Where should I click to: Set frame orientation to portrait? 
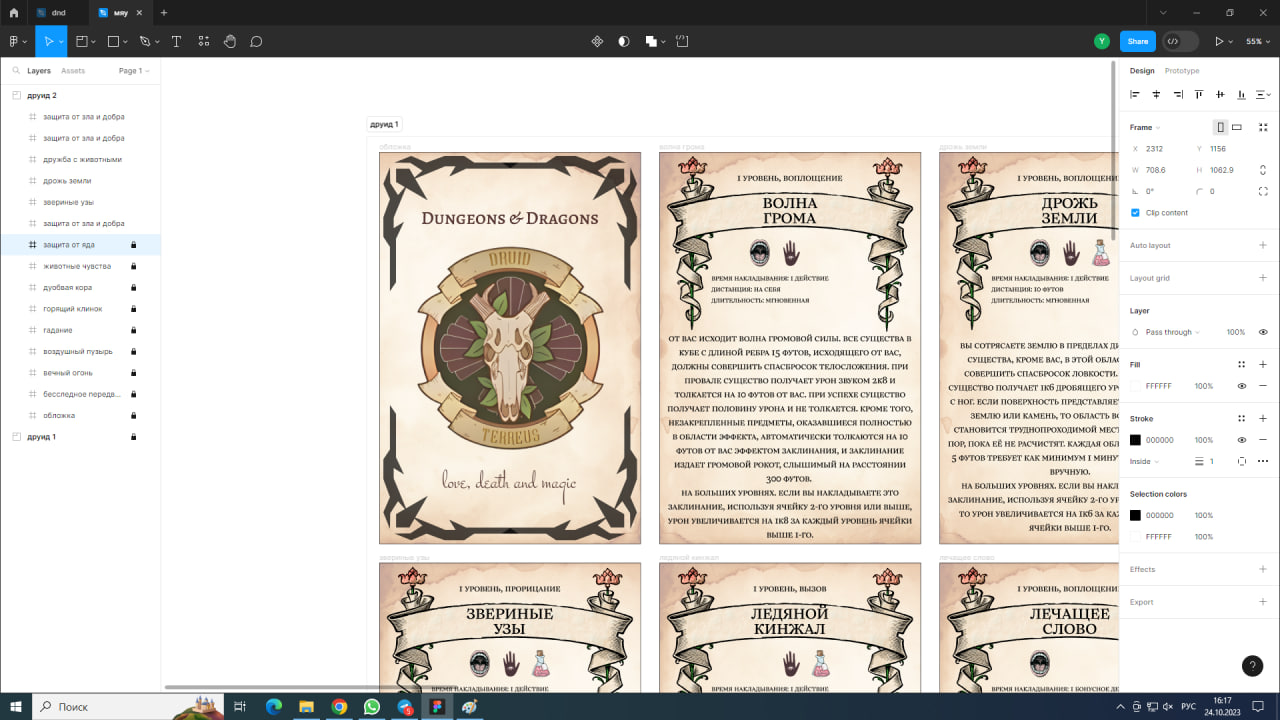[1220, 127]
